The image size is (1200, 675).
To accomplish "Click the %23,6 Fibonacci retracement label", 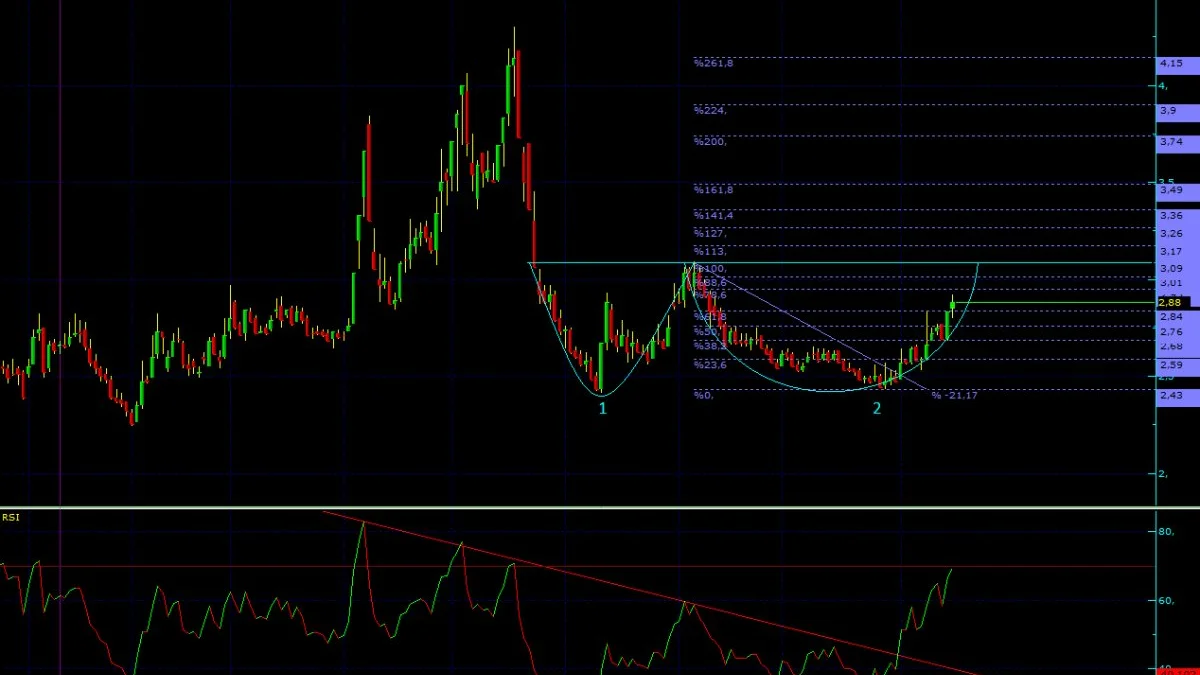I will (710, 365).
